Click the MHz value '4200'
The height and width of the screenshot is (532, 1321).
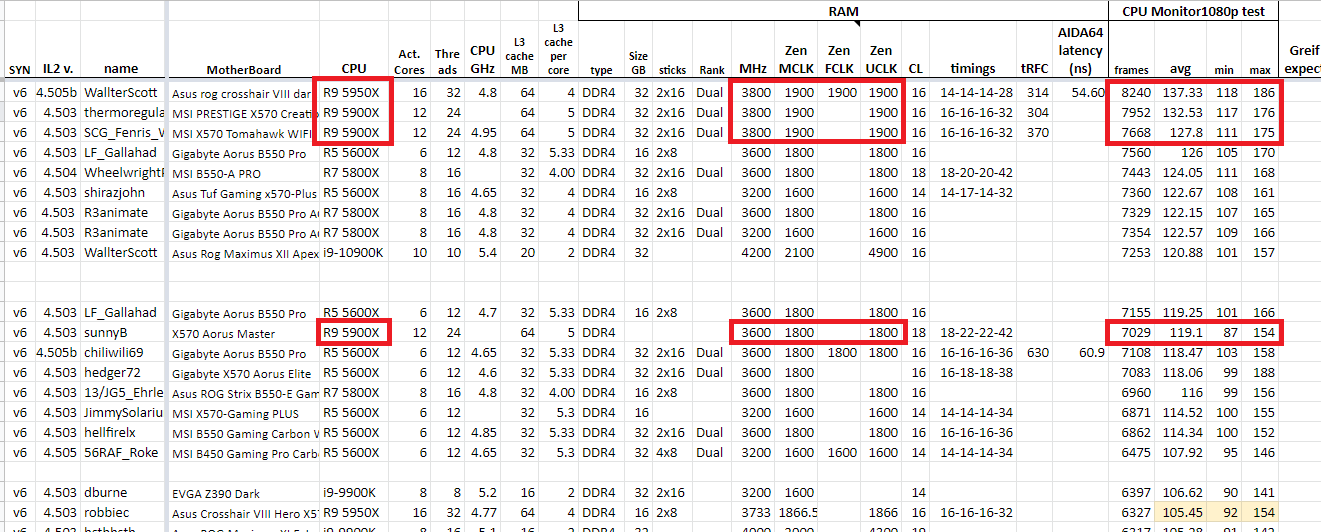tap(754, 252)
